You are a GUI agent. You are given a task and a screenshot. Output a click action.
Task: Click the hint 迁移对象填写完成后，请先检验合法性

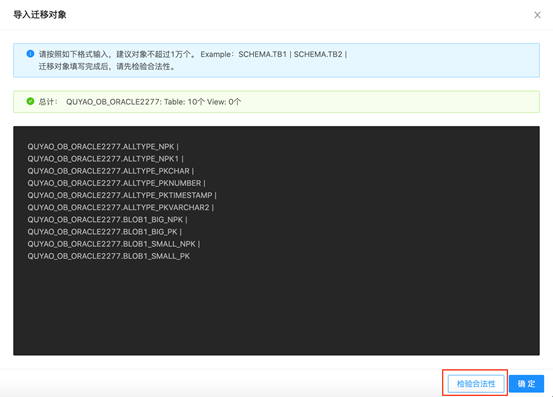(x=107, y=66)
